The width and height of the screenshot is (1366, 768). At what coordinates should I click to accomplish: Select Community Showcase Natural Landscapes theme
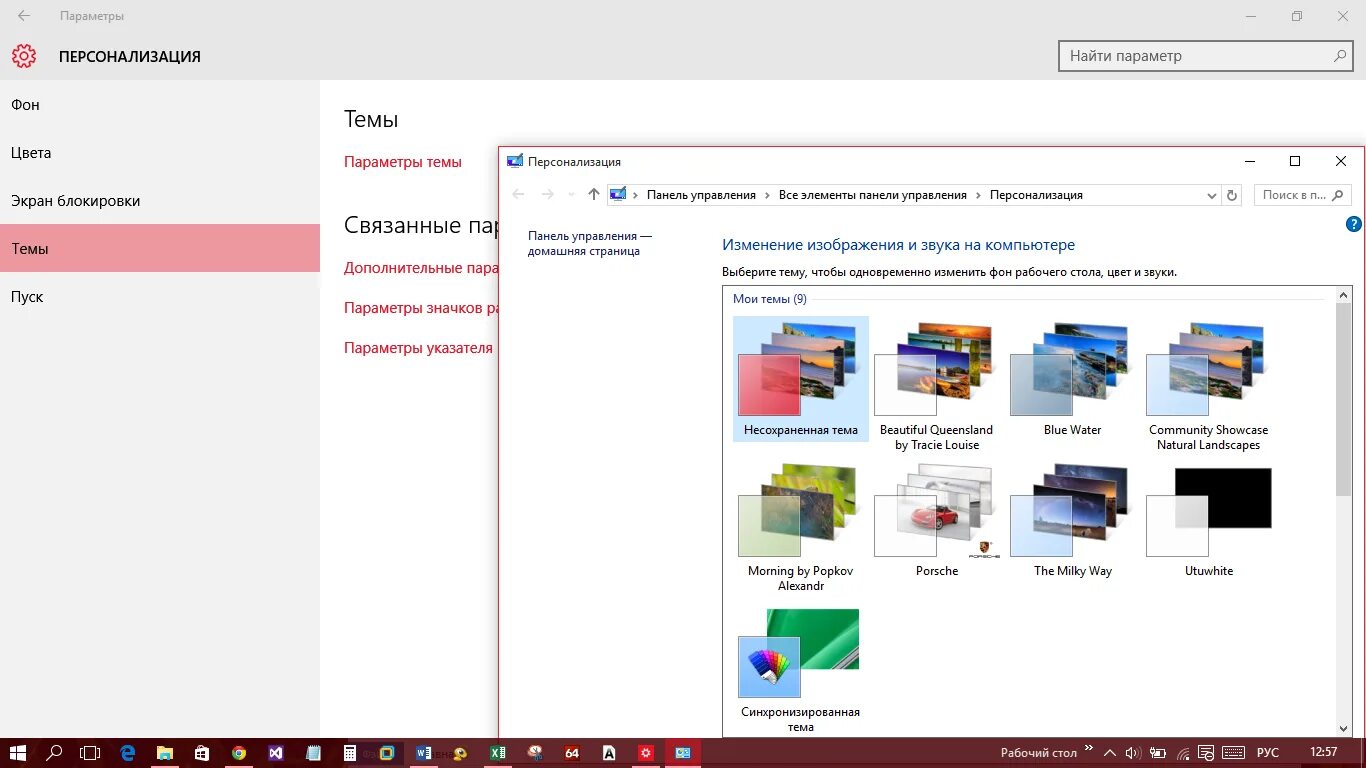[1209, 385]
